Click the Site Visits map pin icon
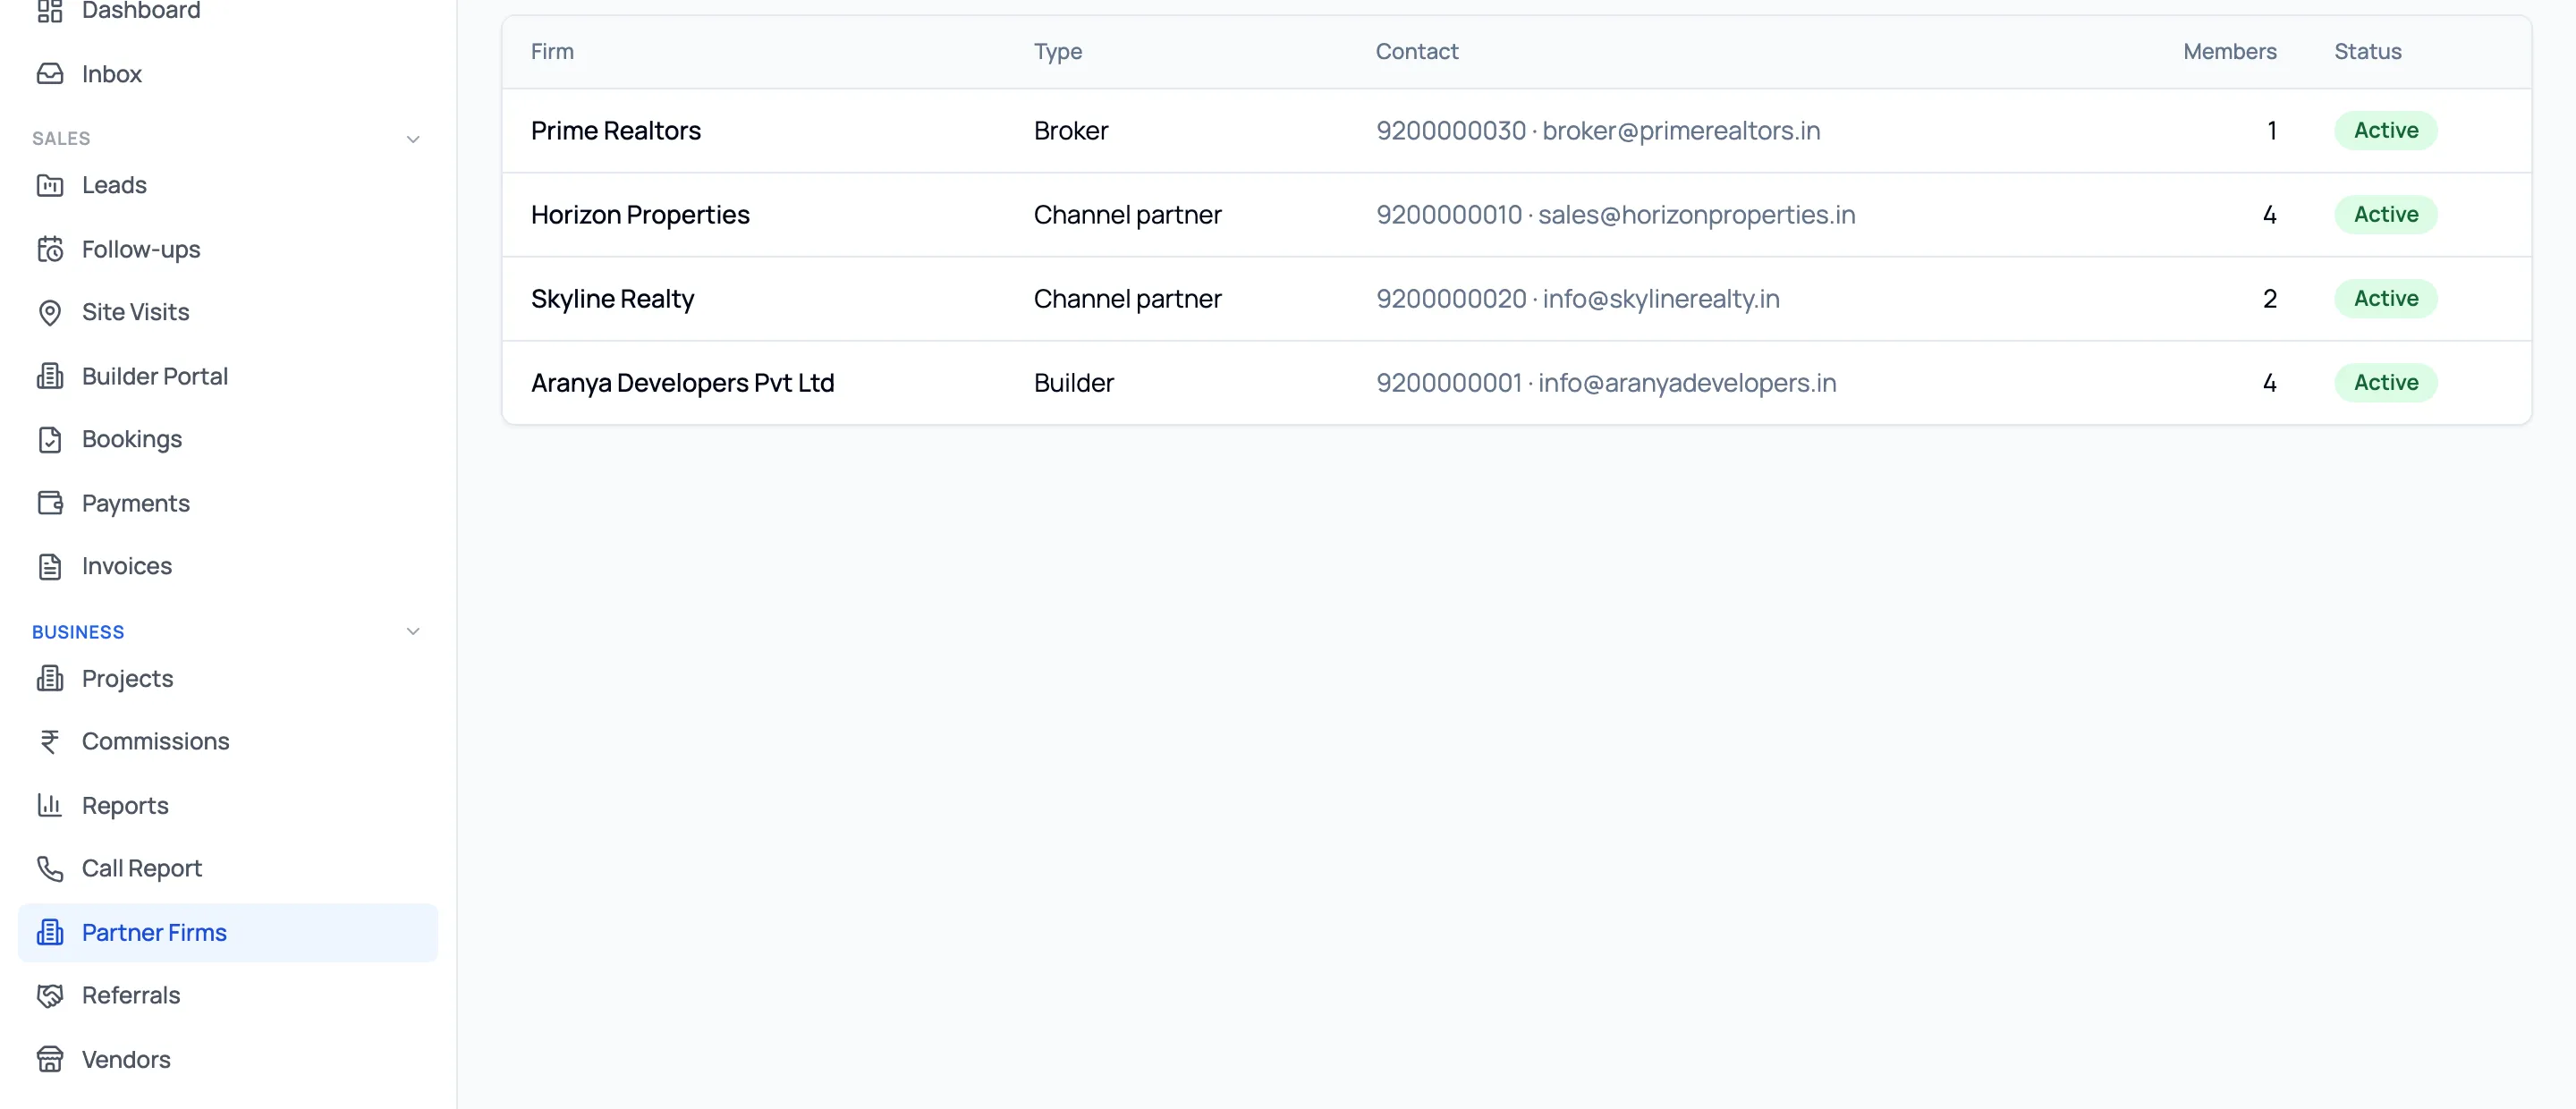This screenshot has height=1109, width=2576. pos(50,312)
